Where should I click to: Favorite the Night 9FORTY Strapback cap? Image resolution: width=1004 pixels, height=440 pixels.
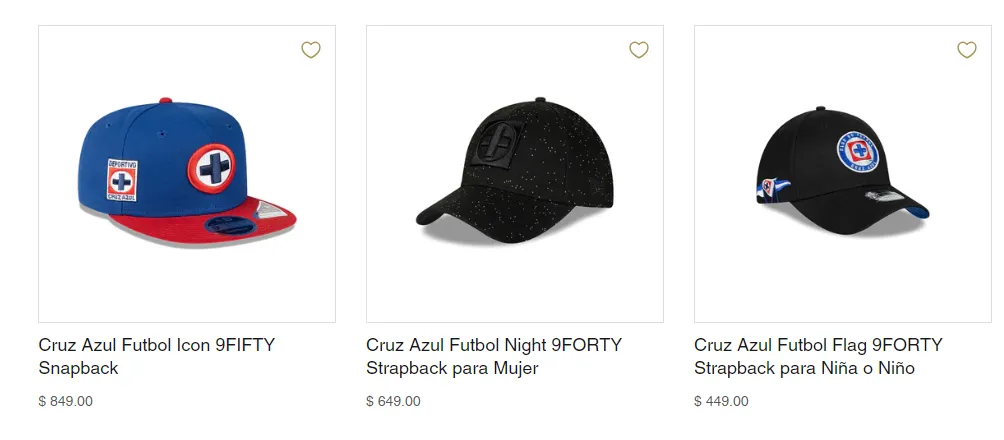pyautogui.click(x=639, y=50)
